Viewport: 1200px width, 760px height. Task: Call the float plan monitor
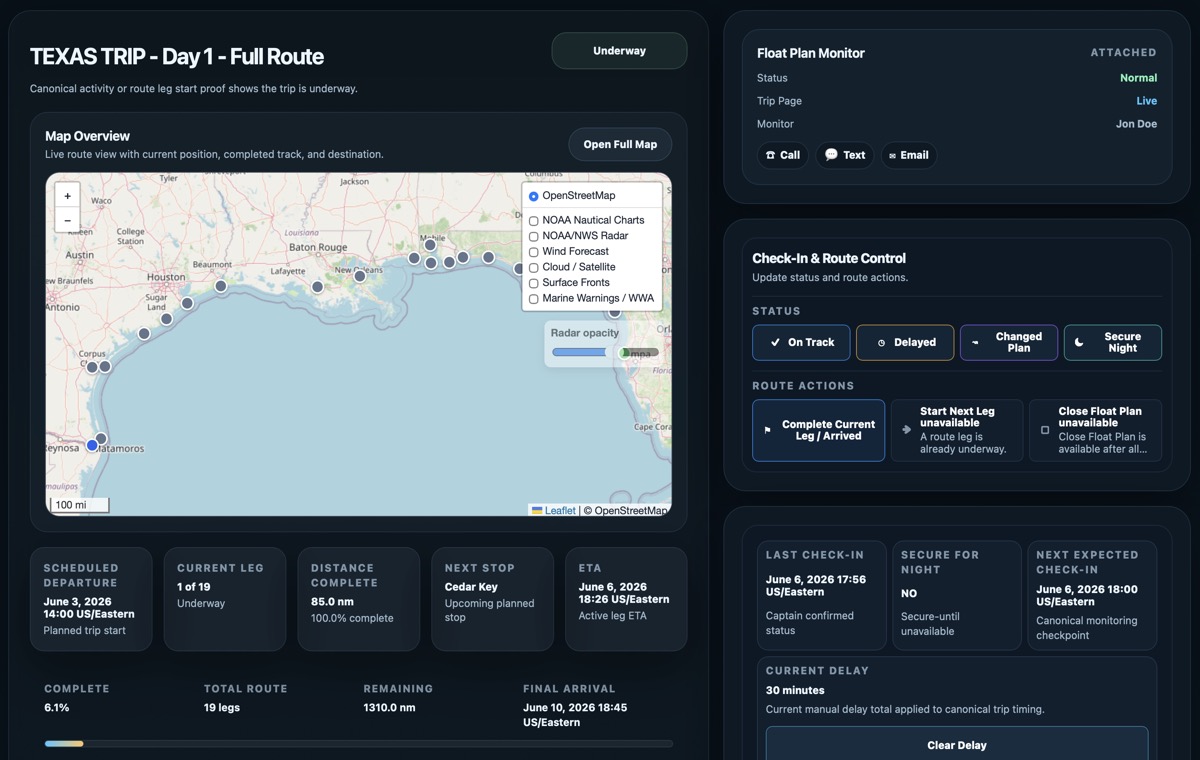[782, 155]
